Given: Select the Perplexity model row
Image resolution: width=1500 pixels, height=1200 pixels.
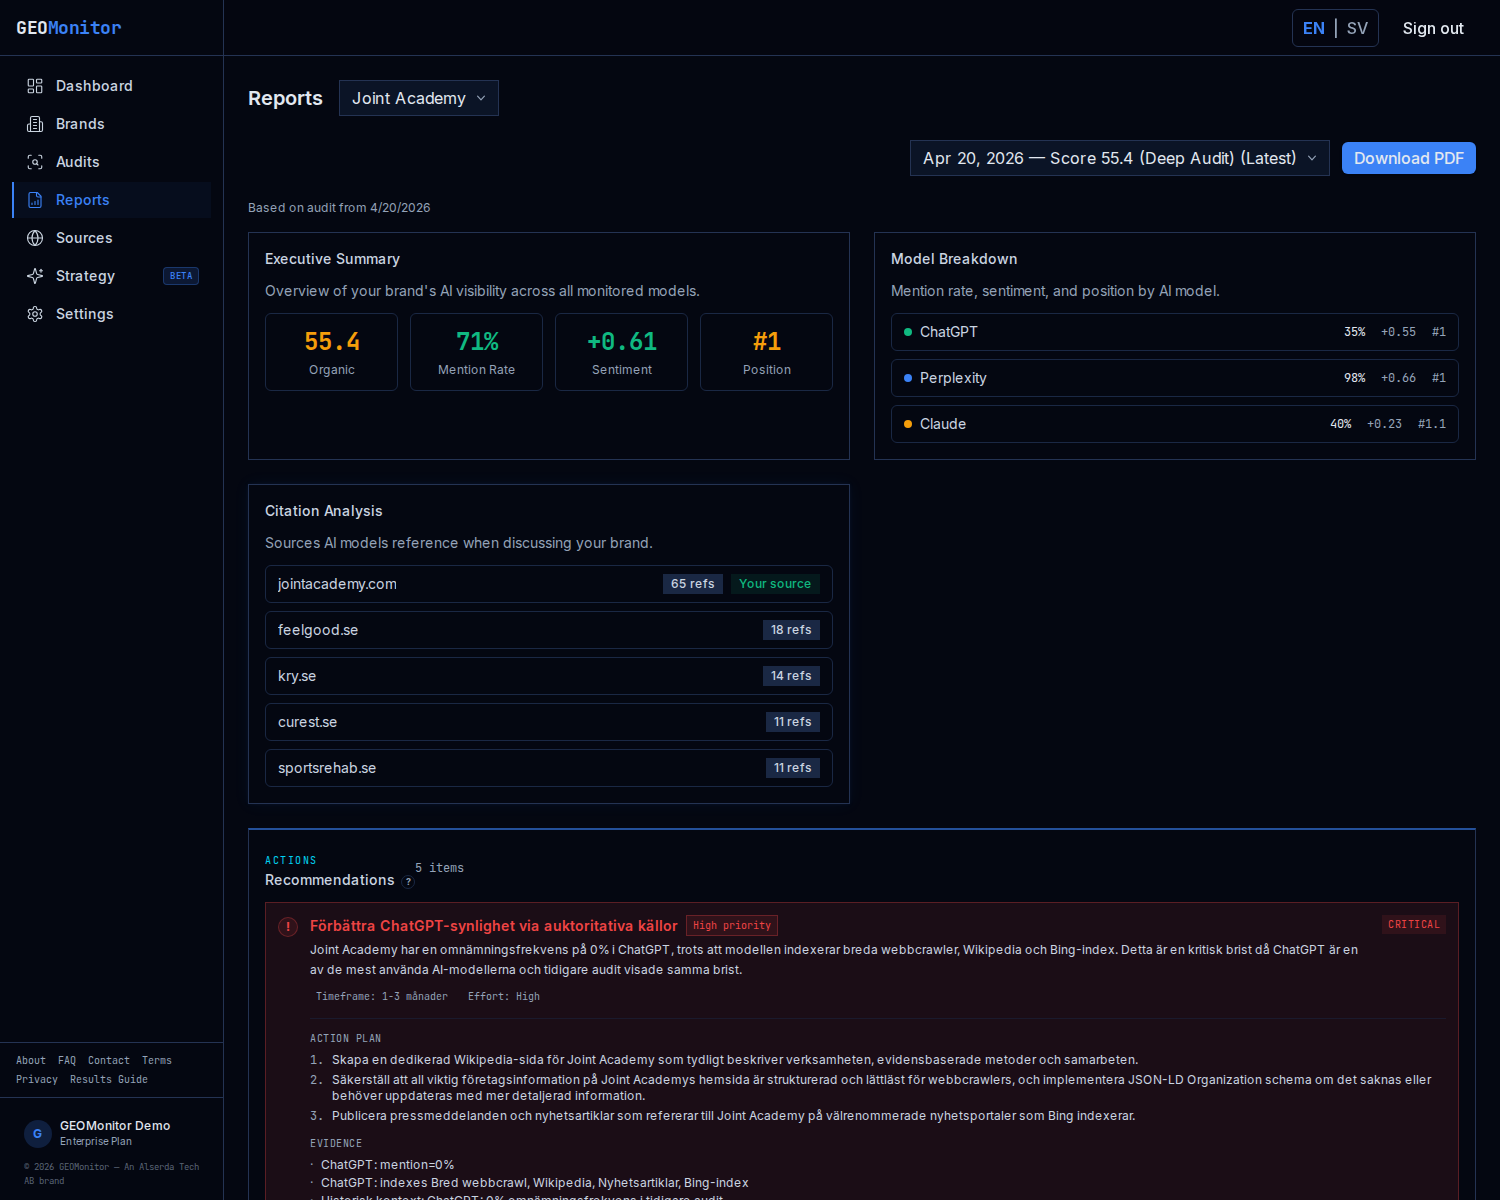Looking at the screenshot, I should click(x=1175, y=378).
